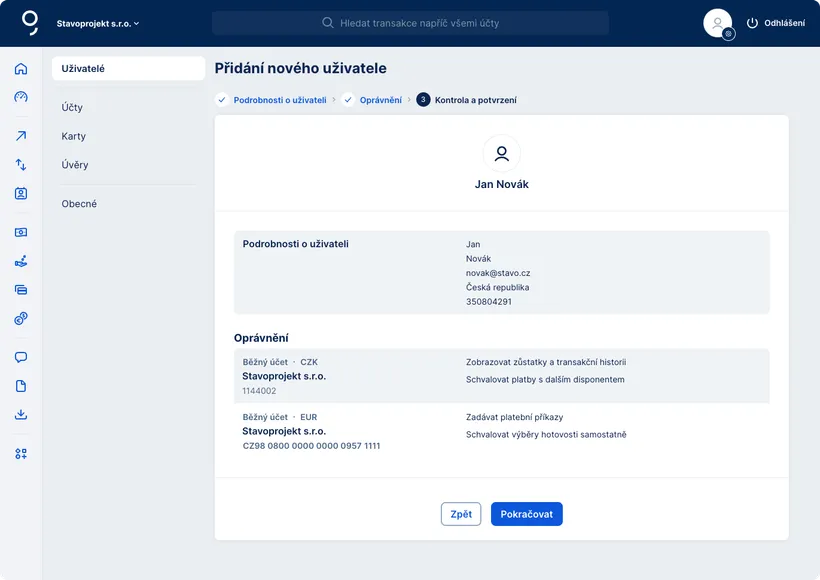Open the transfers up-down arrows icon
This screenshot has width=820, height=580.
[21, 165]
